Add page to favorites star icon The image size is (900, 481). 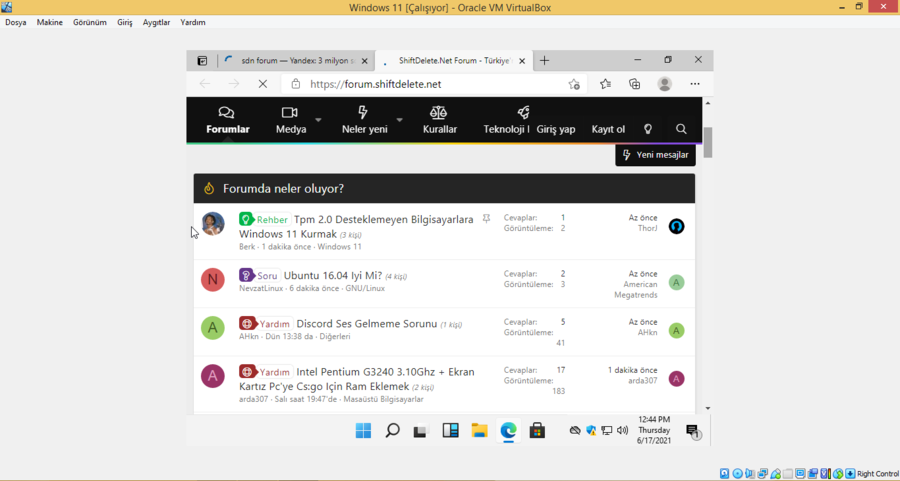(x=574, y=84)
